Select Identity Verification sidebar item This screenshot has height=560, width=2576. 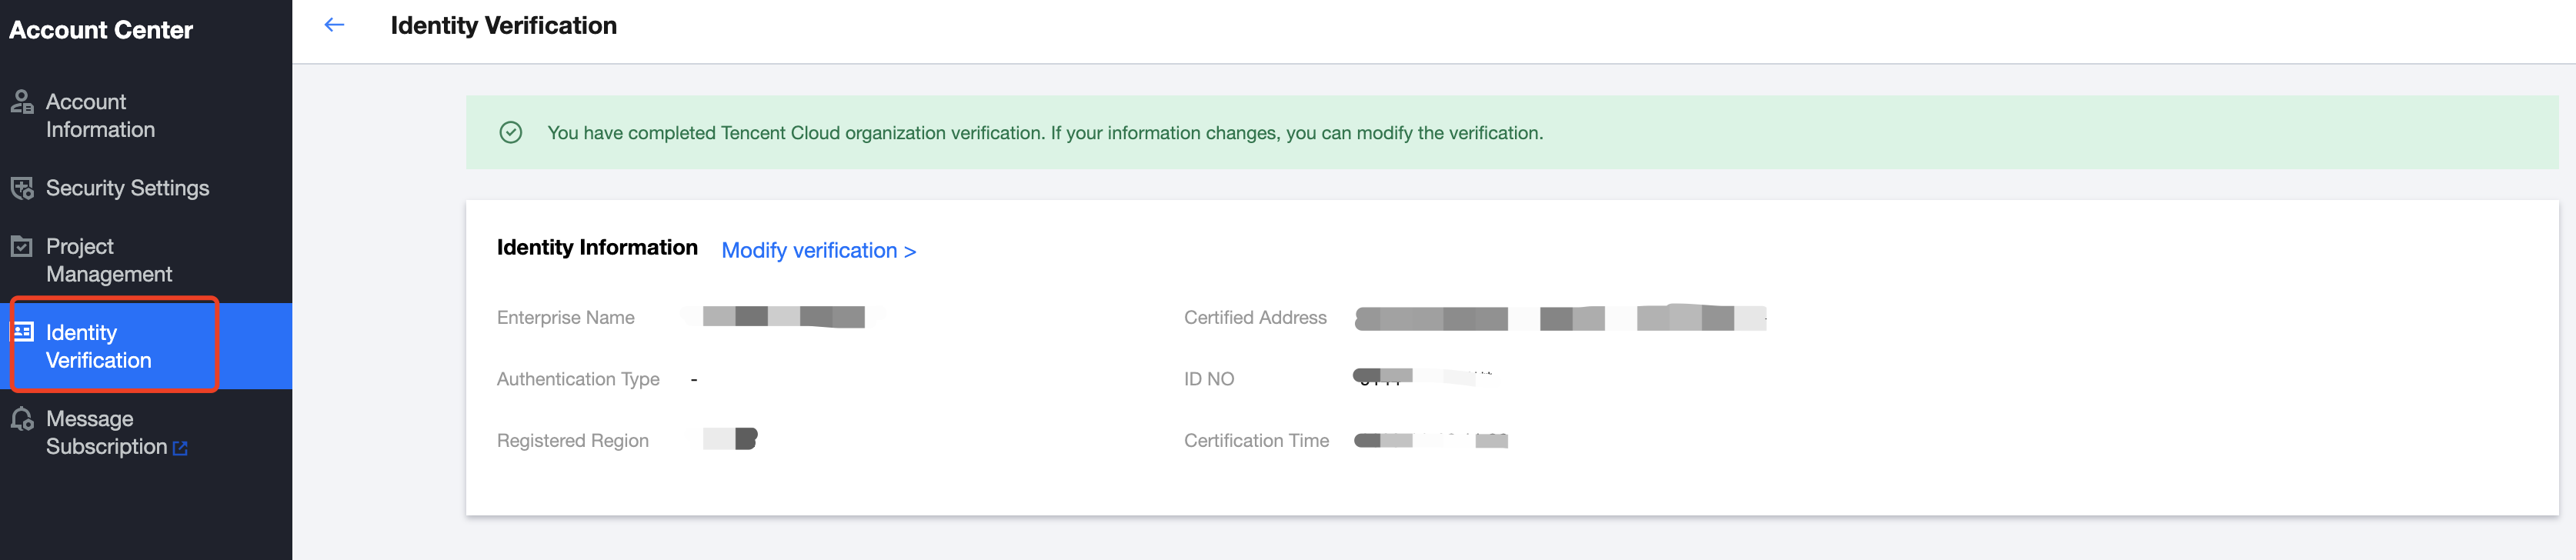(98, 346)
